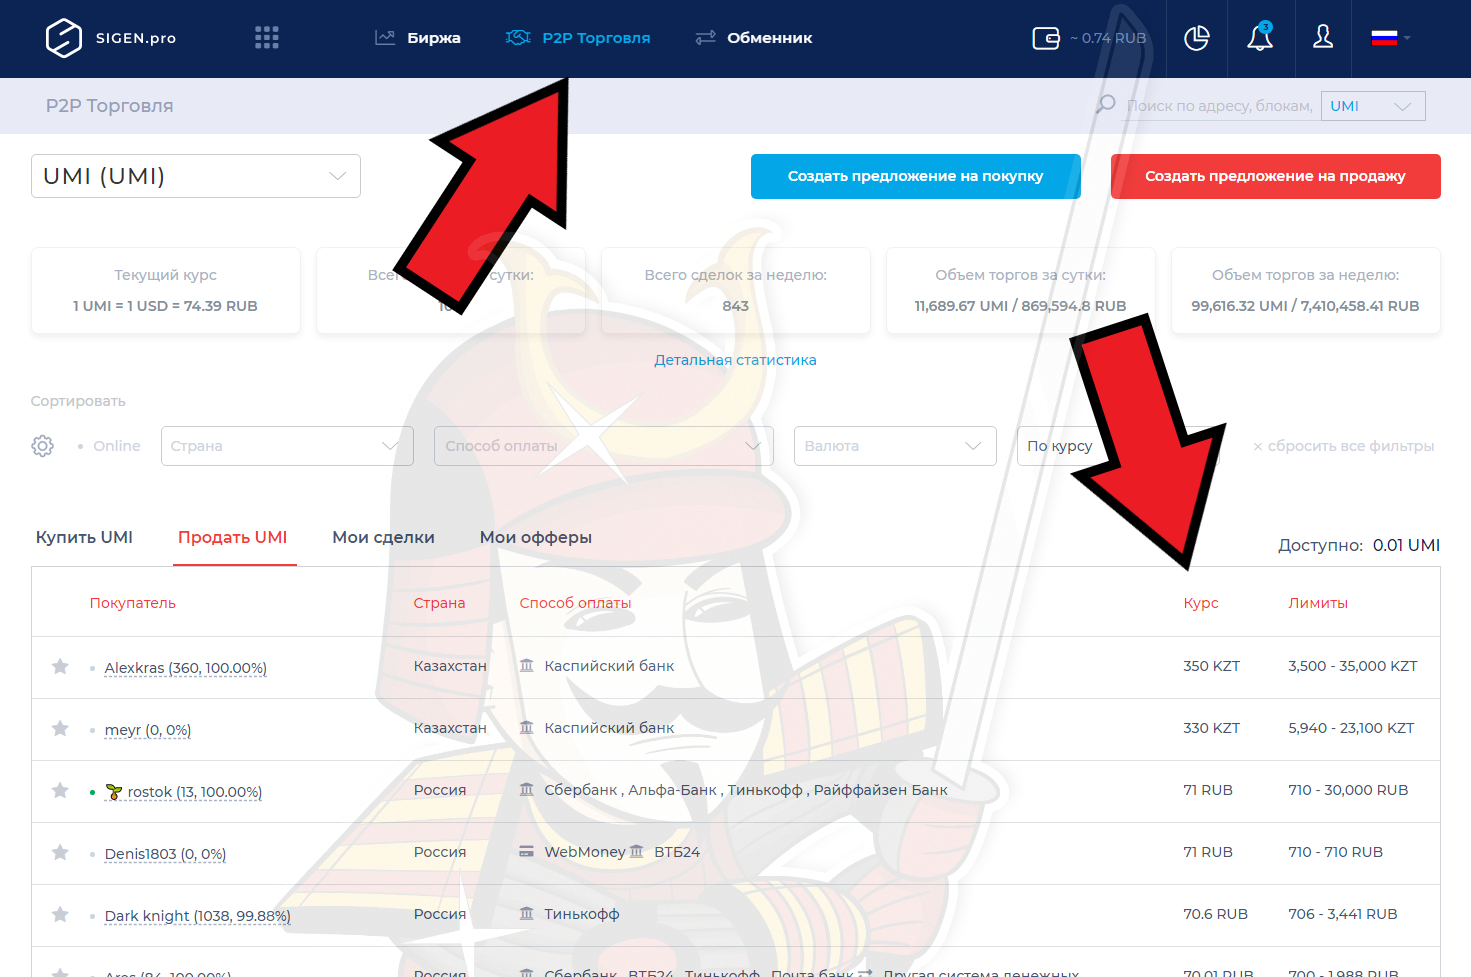Select P2P Торговля in the top navigation
The width and height of the screenshot is (1471, 977).
pyautogui.click(x=578, y=38)
